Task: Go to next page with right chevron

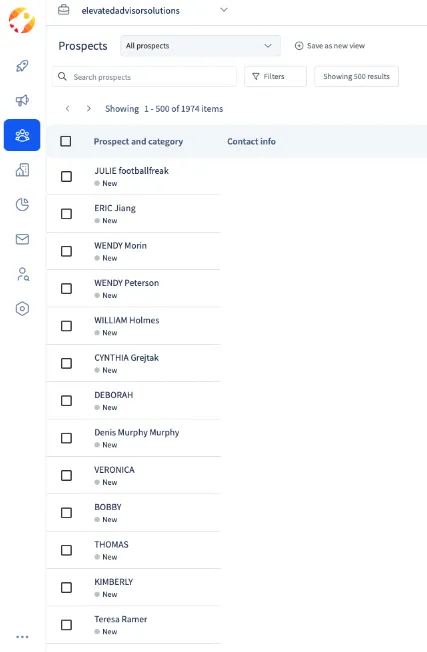Action: point(89,109)
